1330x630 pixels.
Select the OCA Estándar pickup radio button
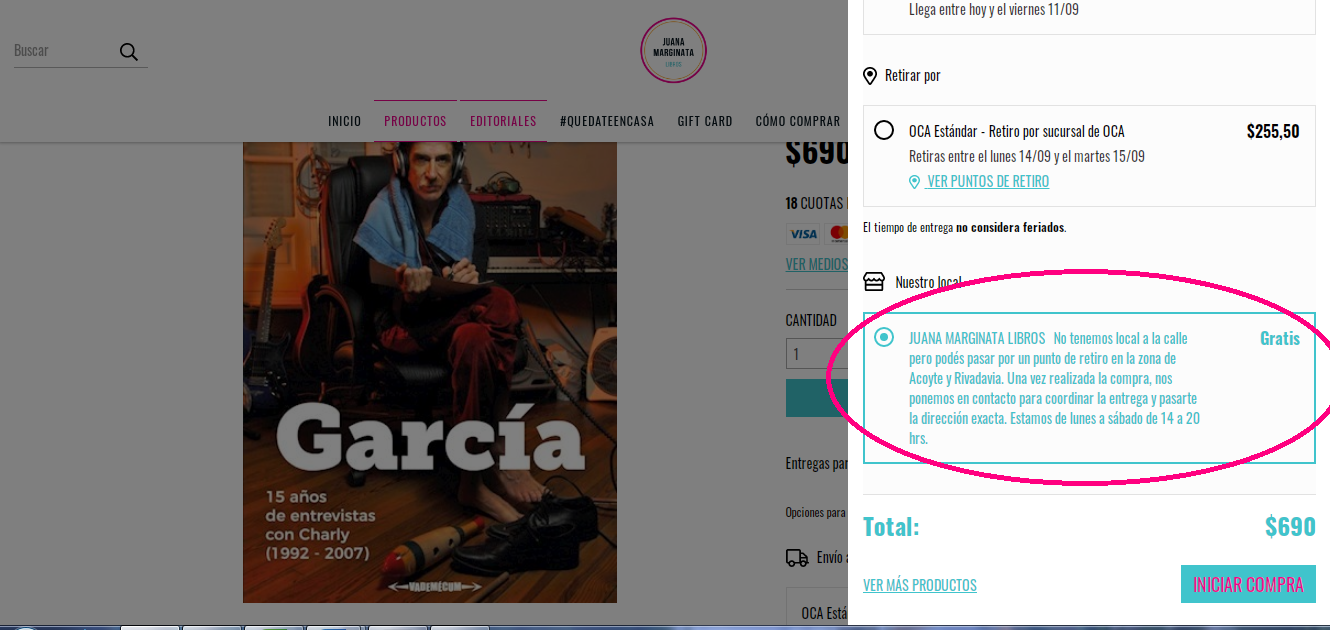click(x=884, y=130)
